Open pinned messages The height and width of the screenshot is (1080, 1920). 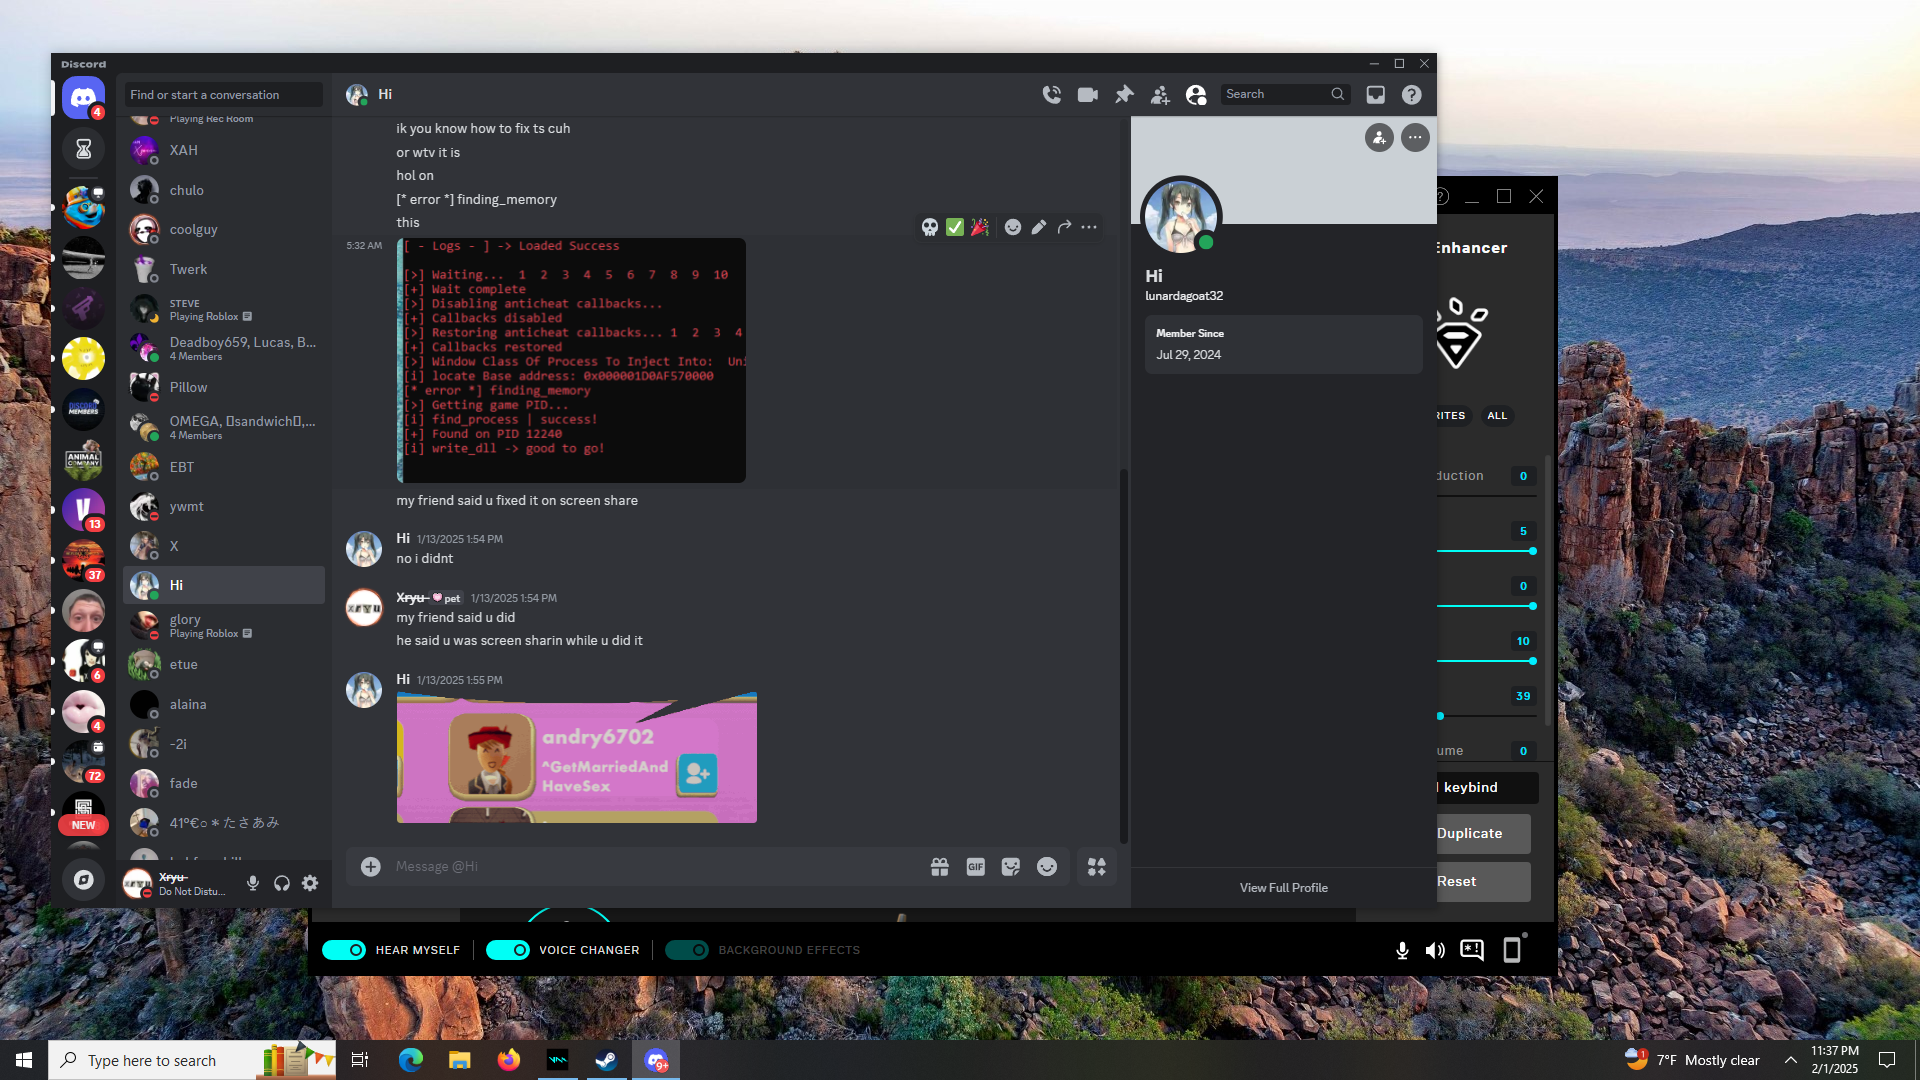1124,94
